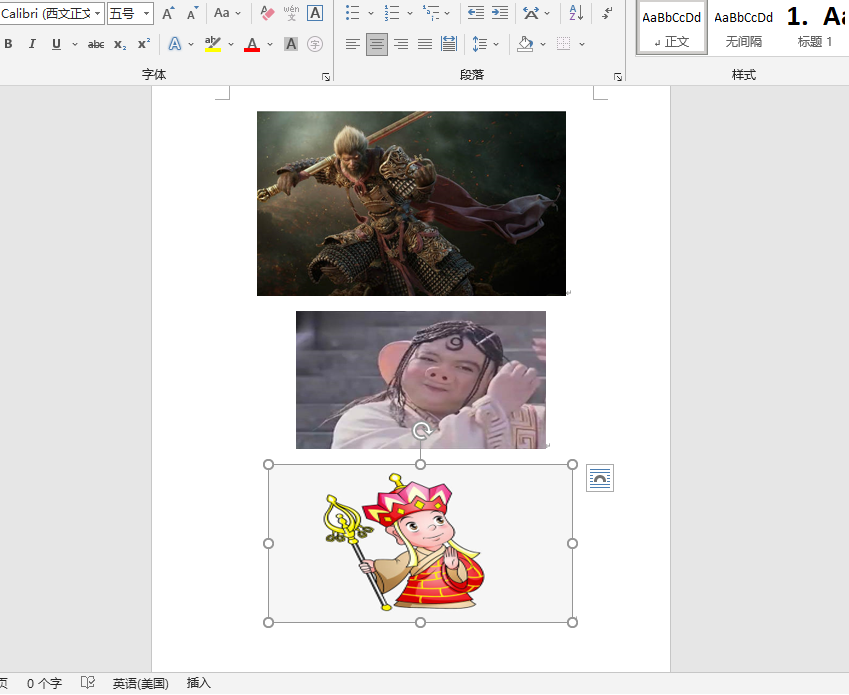Click the decrease font size icon
Screen dimensions: 849x695
pos(192,13)
